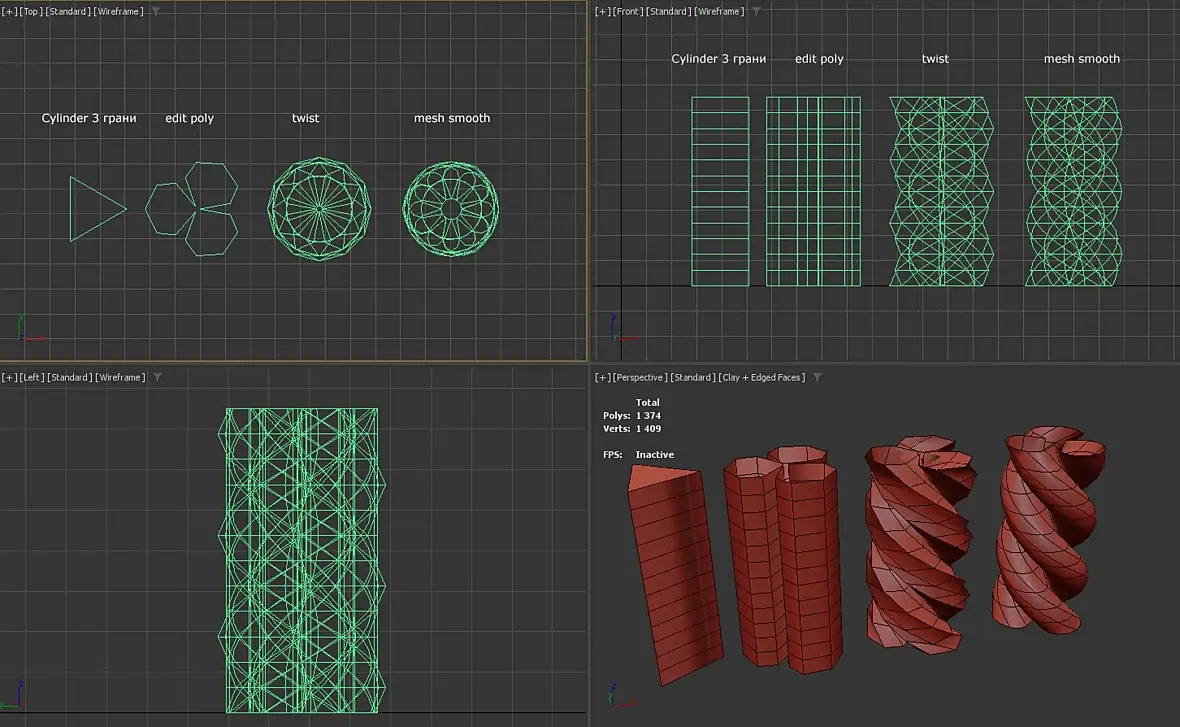Click the filter funnel icon in Perspective viewport
Viewport: 1180px width, 727px height.
(817, 377)
